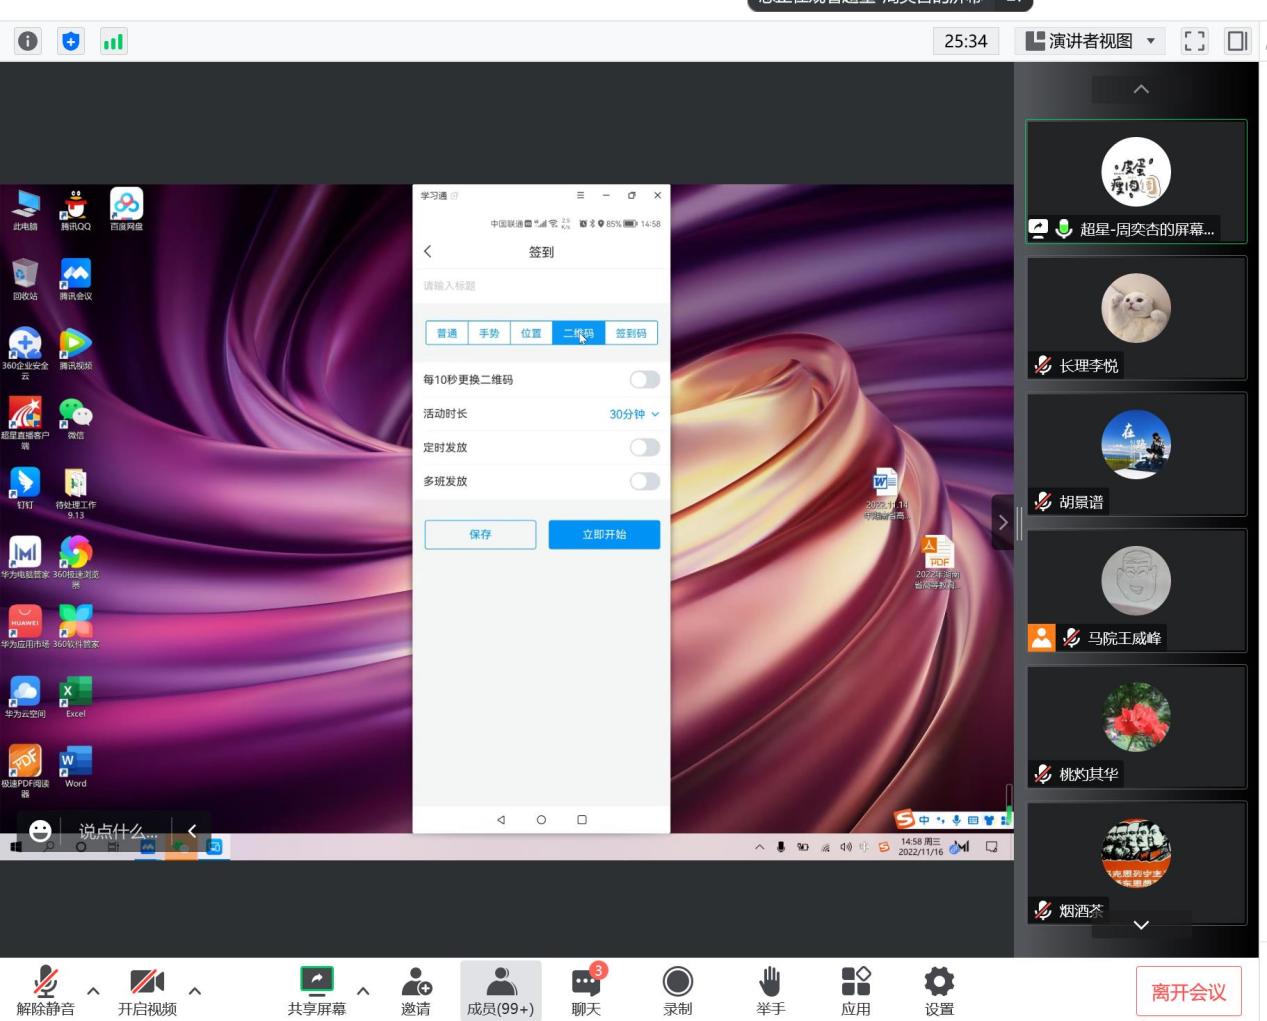Open the Members 成员(99+) panel
Image resolution: width=1267 pixels, height=1021 pixels.
point(500,990)
